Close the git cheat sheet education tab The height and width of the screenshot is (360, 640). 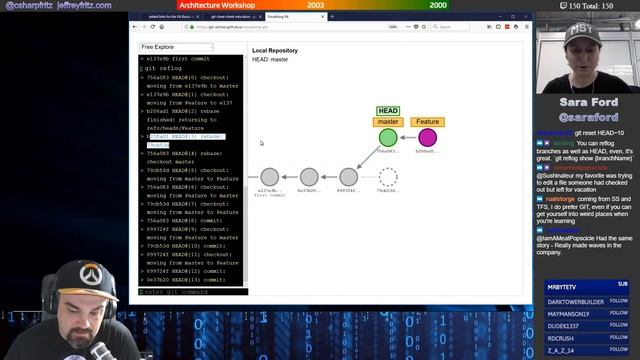click(x=260, y=17)
